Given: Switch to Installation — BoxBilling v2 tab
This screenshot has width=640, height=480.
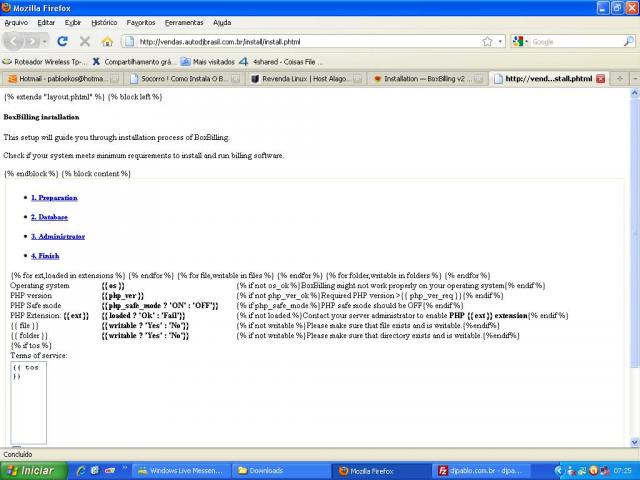Looking at the screenshot, I should [x=428, y=79].
